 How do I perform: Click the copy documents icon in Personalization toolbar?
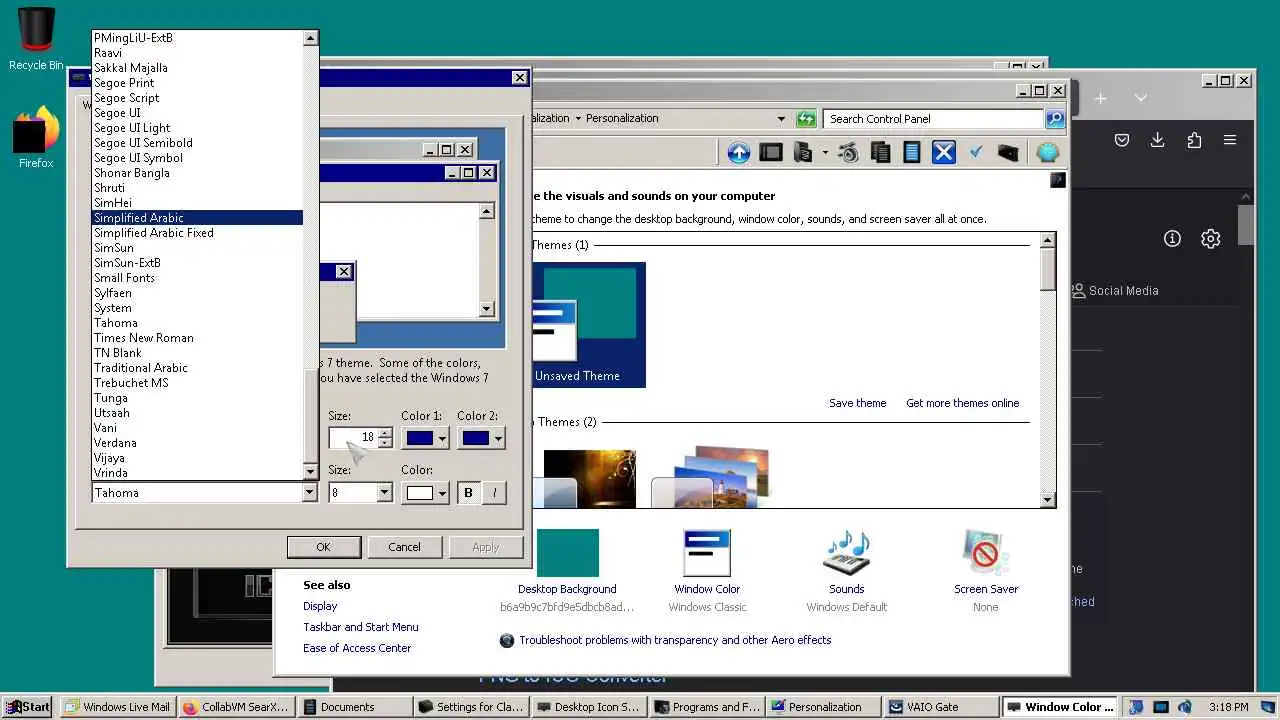tap(880, 152)
